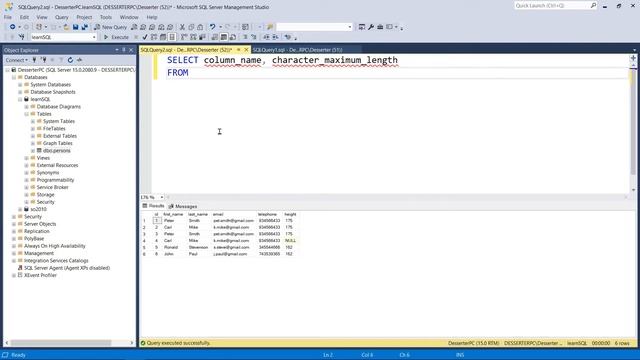Click the Cut scissors icon

(x=182, y=27)
